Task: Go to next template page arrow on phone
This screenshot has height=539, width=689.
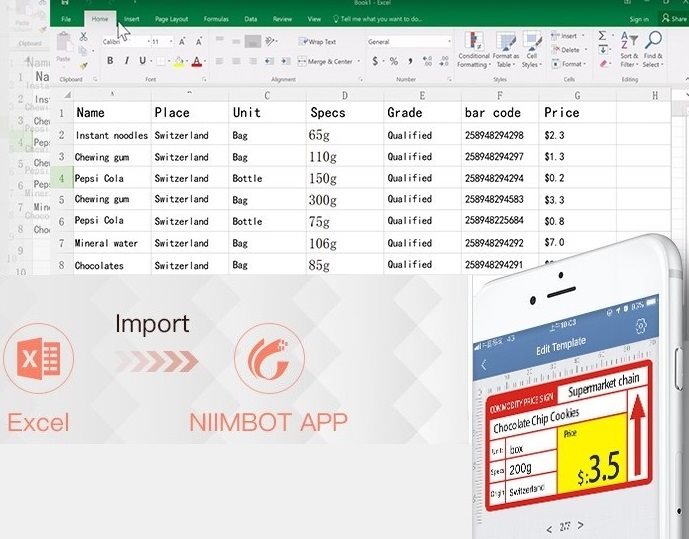Action: pos(580,525)
